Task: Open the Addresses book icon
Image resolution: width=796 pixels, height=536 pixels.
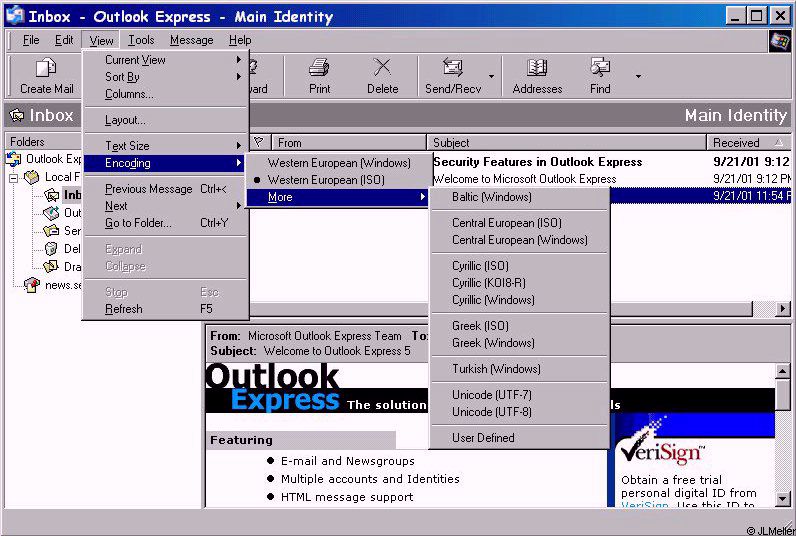Action: coord(537,68)
